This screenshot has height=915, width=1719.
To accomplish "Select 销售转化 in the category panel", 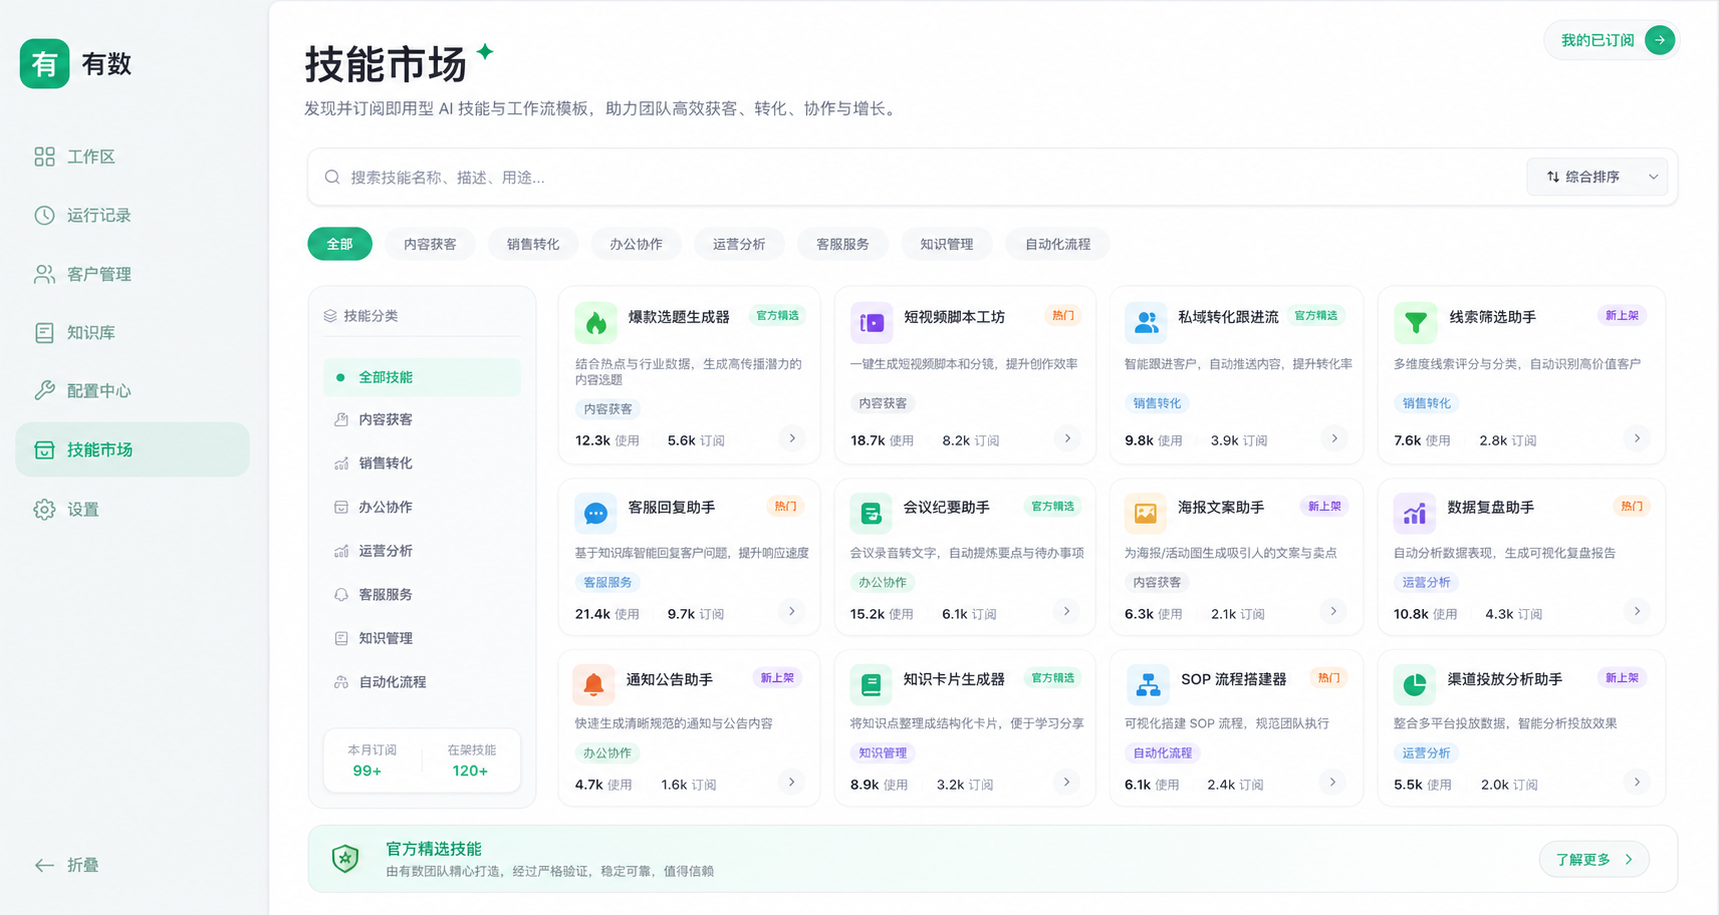I will (422, 463).
